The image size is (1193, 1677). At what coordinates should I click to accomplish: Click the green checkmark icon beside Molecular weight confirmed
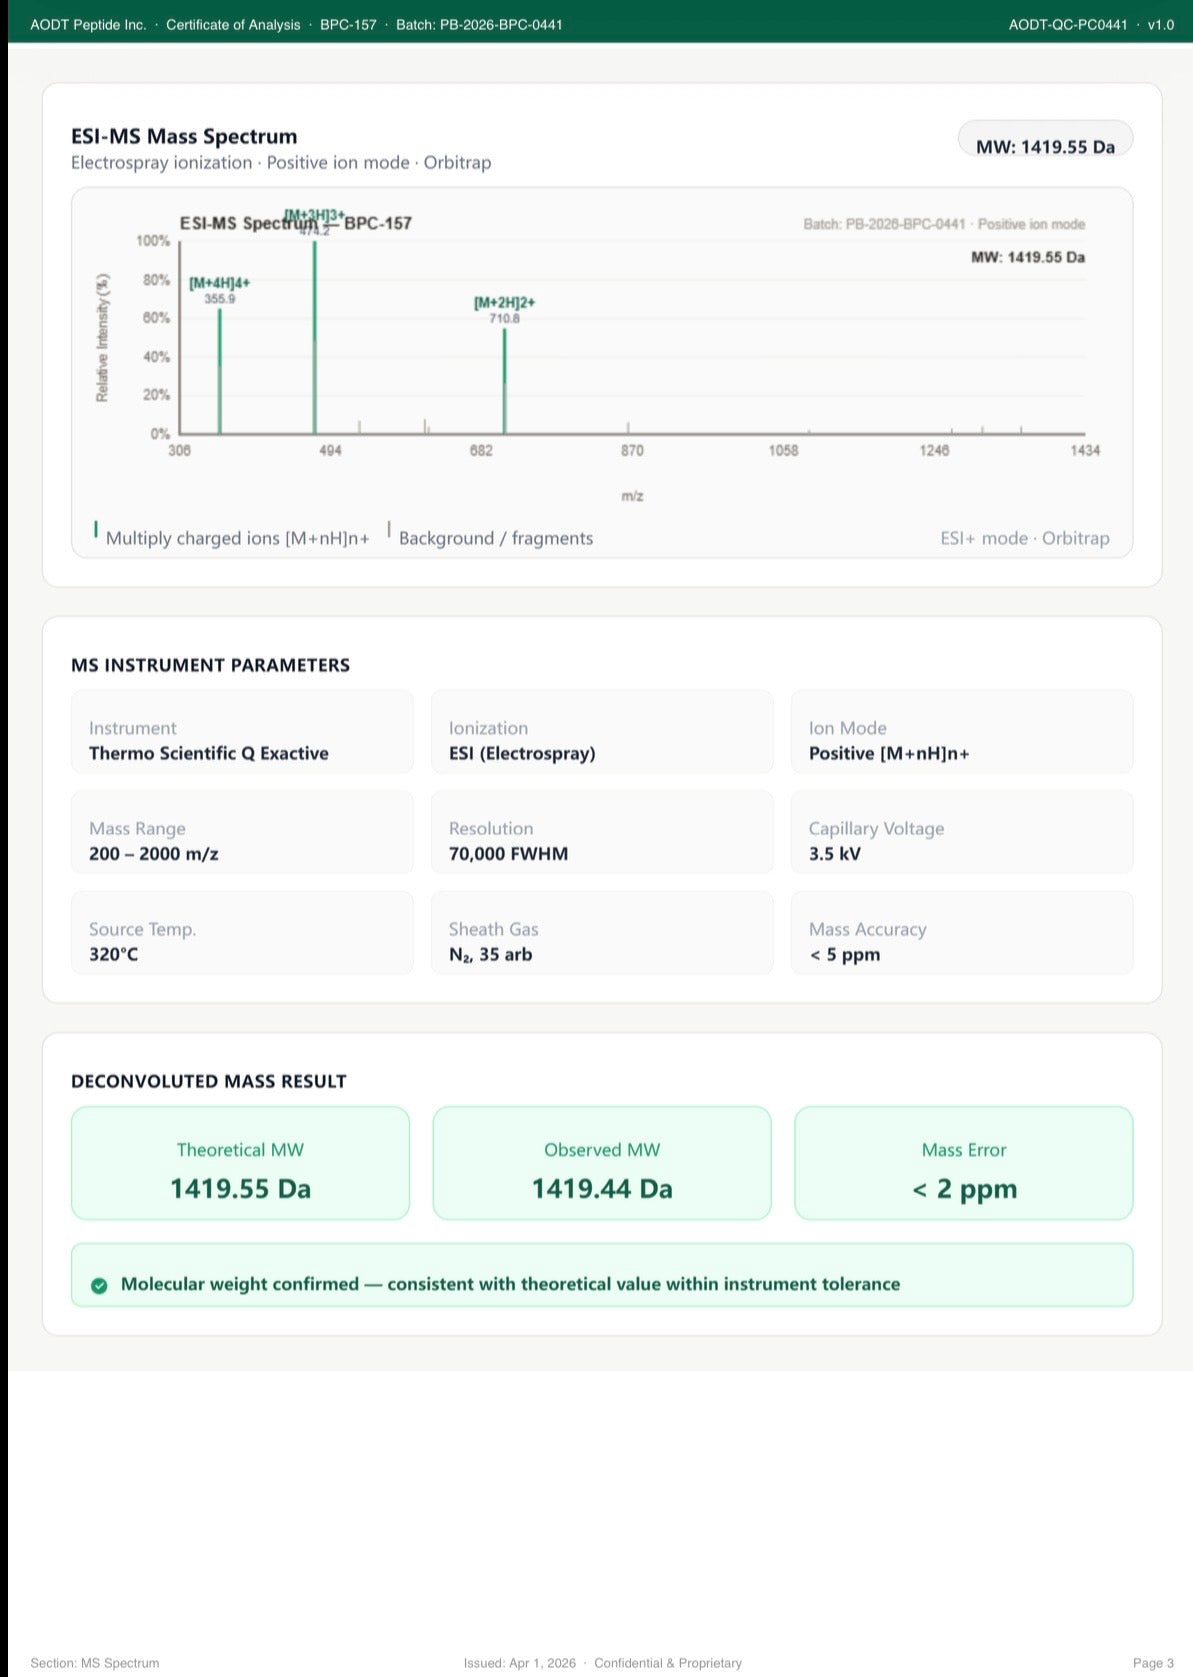pyautogui.click(x=99, y=1285)
